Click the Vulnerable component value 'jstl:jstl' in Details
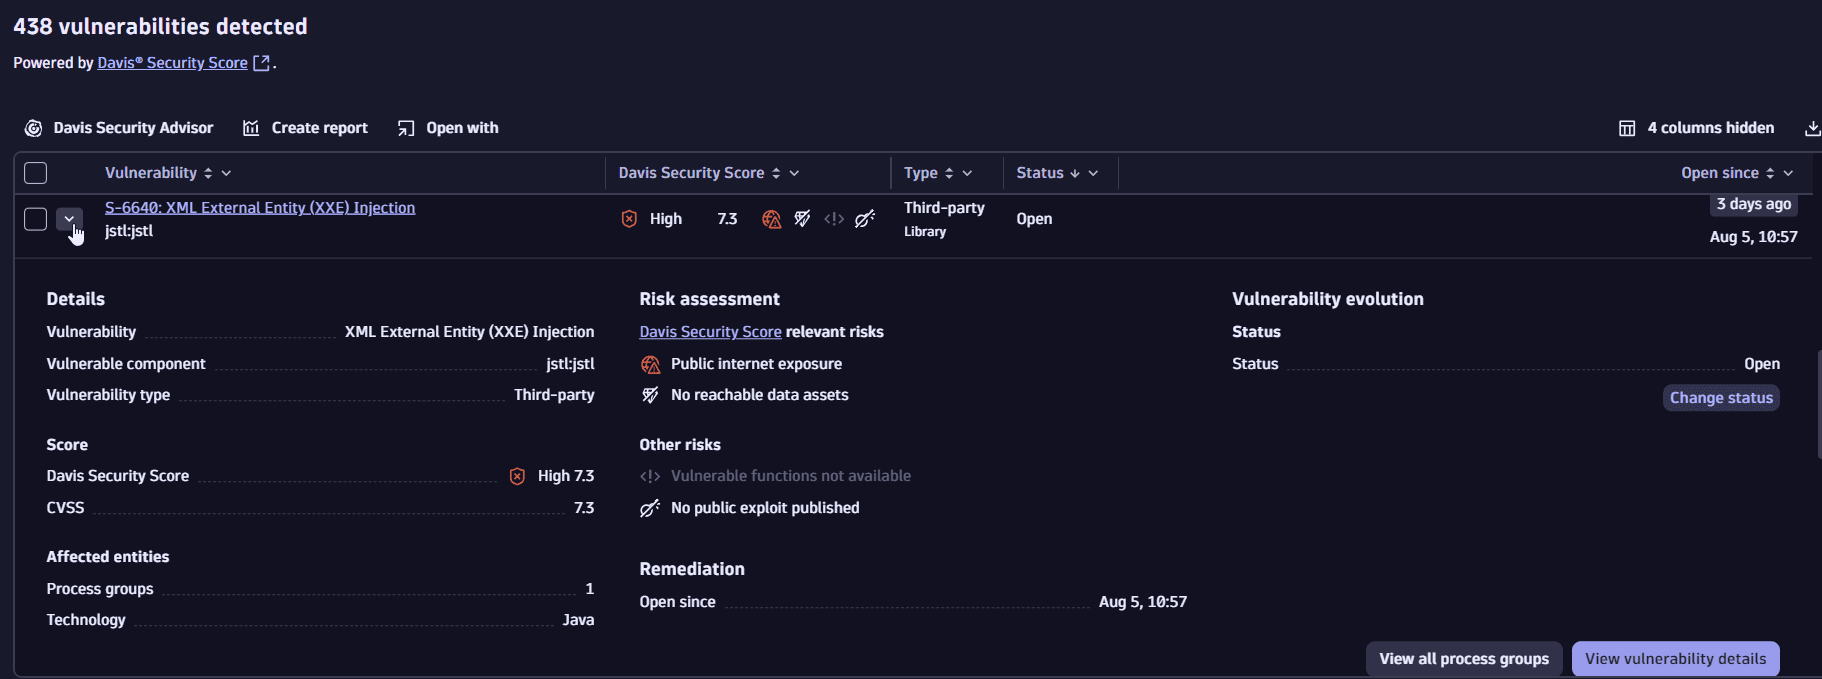1822x679 pixels. (x=570, y=364)
